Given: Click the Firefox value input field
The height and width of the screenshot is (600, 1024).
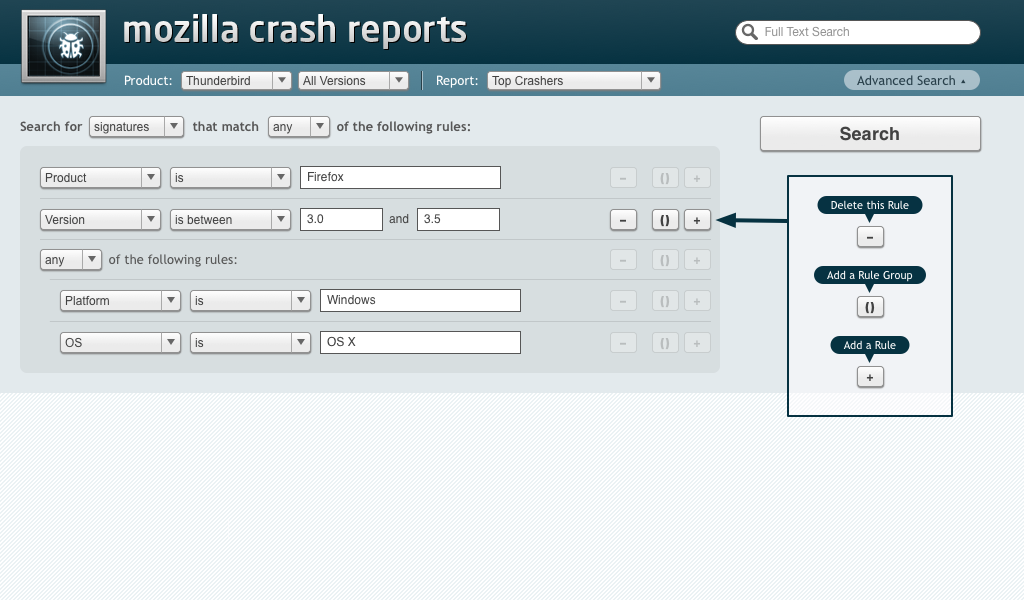Looking at the screenshot, I should pos(400,178).
